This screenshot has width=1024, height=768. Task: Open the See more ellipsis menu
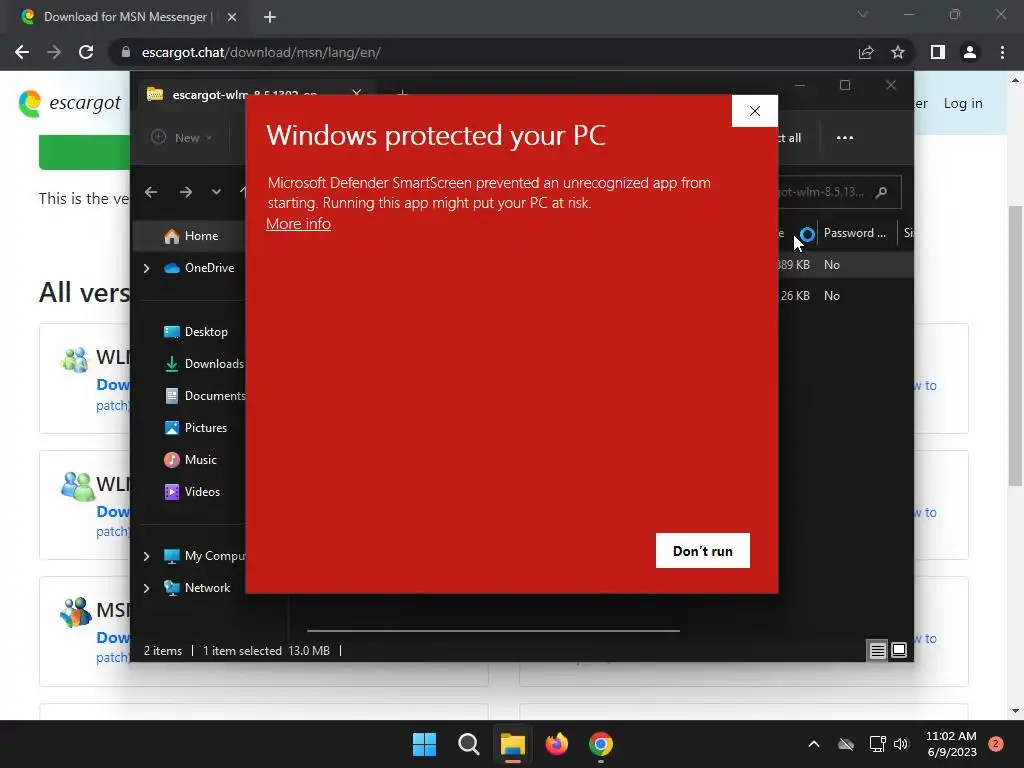[x=845, y=138]
